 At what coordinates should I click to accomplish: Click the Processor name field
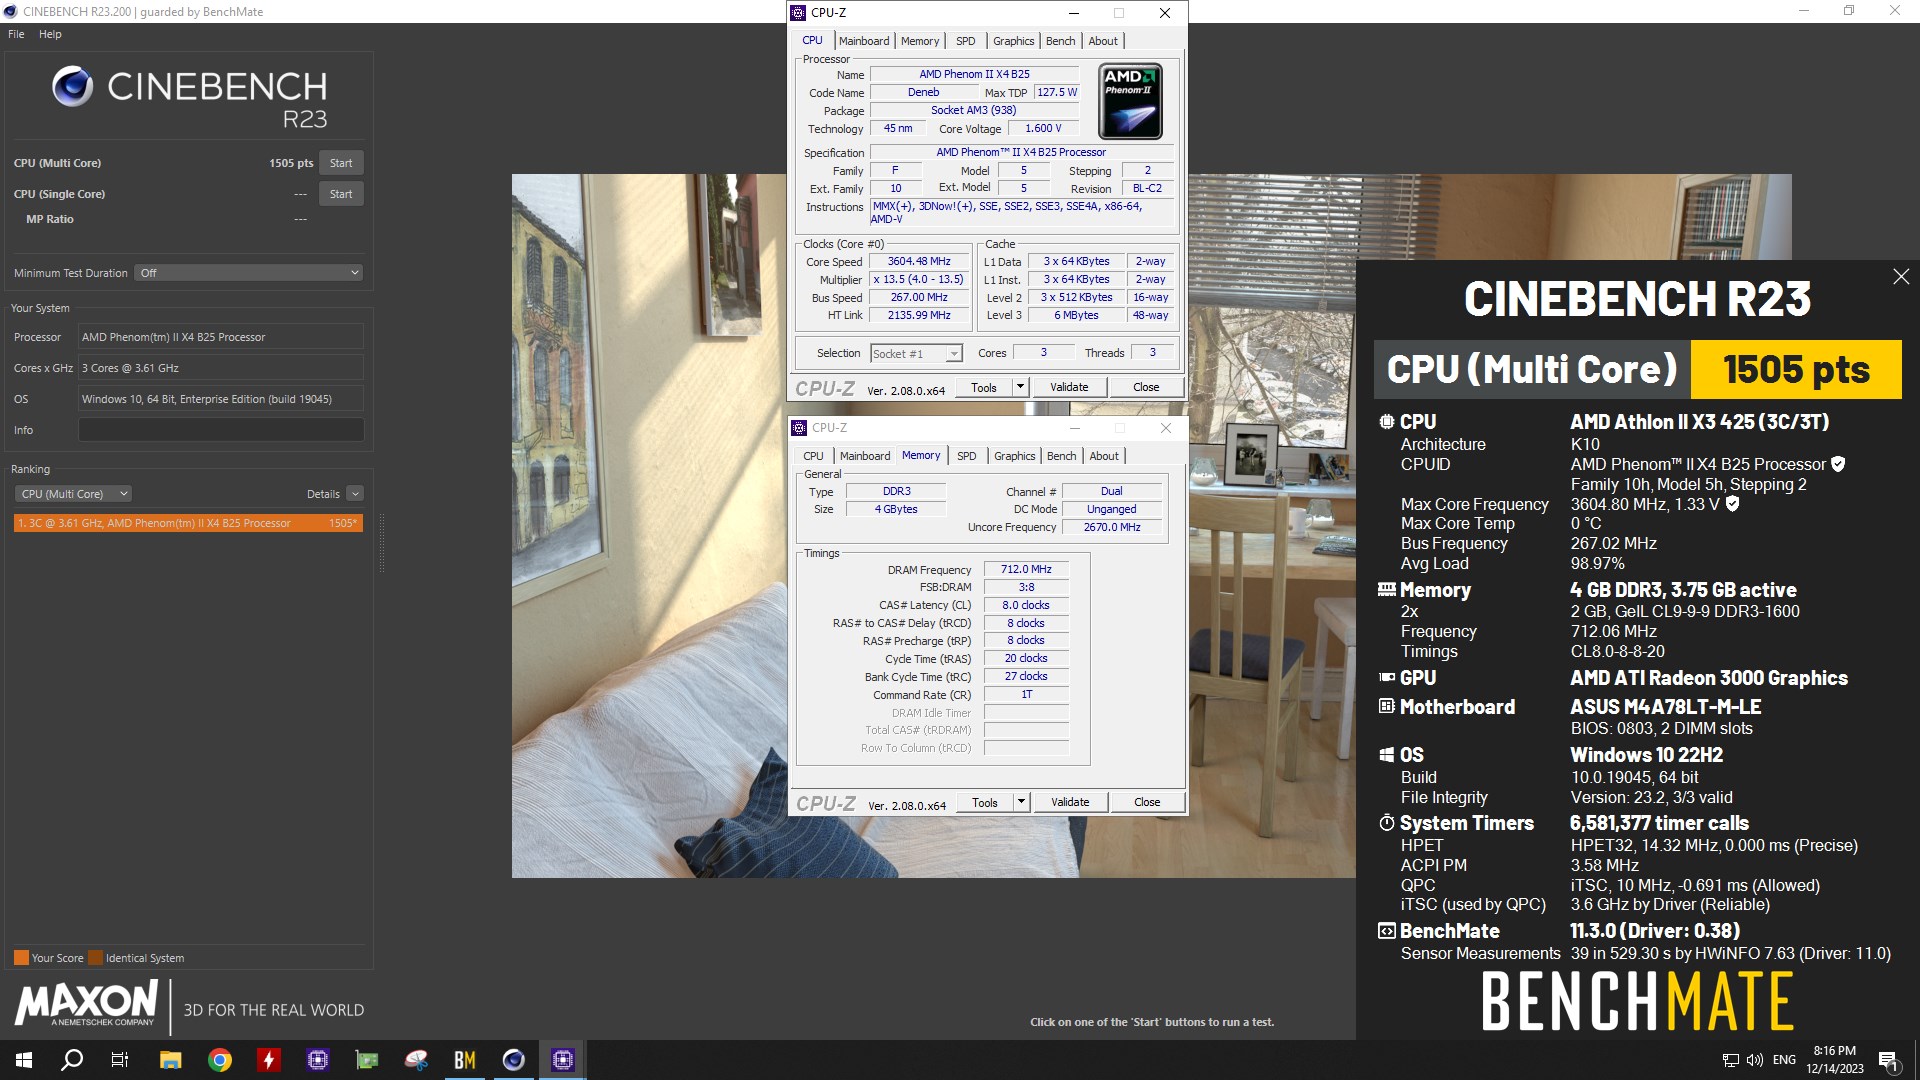click(x=221, y=337)
